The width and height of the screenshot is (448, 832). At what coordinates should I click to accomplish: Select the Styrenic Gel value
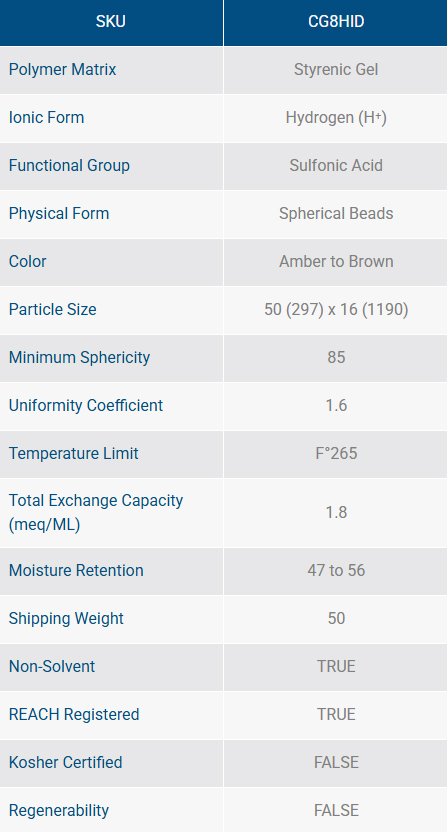coord(336,70)
